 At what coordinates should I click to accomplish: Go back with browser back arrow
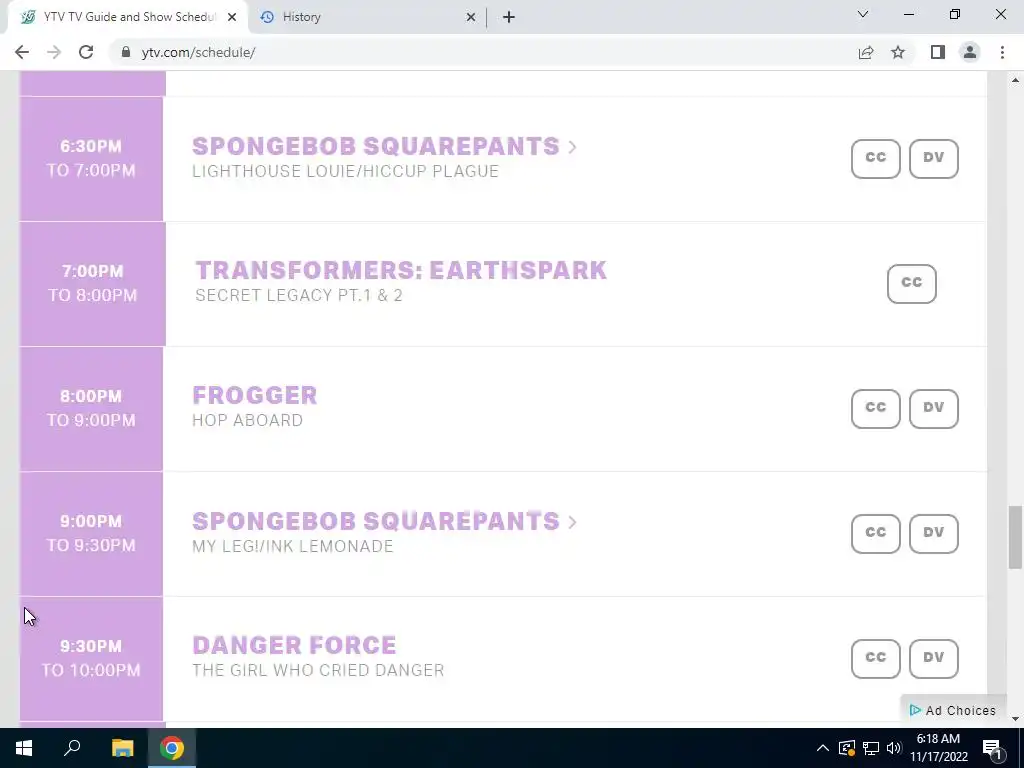(x=22, y=52)
